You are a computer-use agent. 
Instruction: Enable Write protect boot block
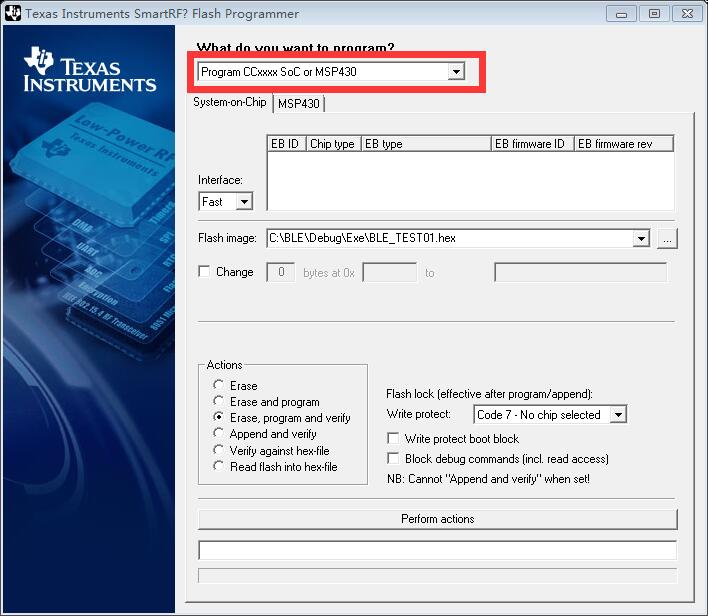pos(393,439)
